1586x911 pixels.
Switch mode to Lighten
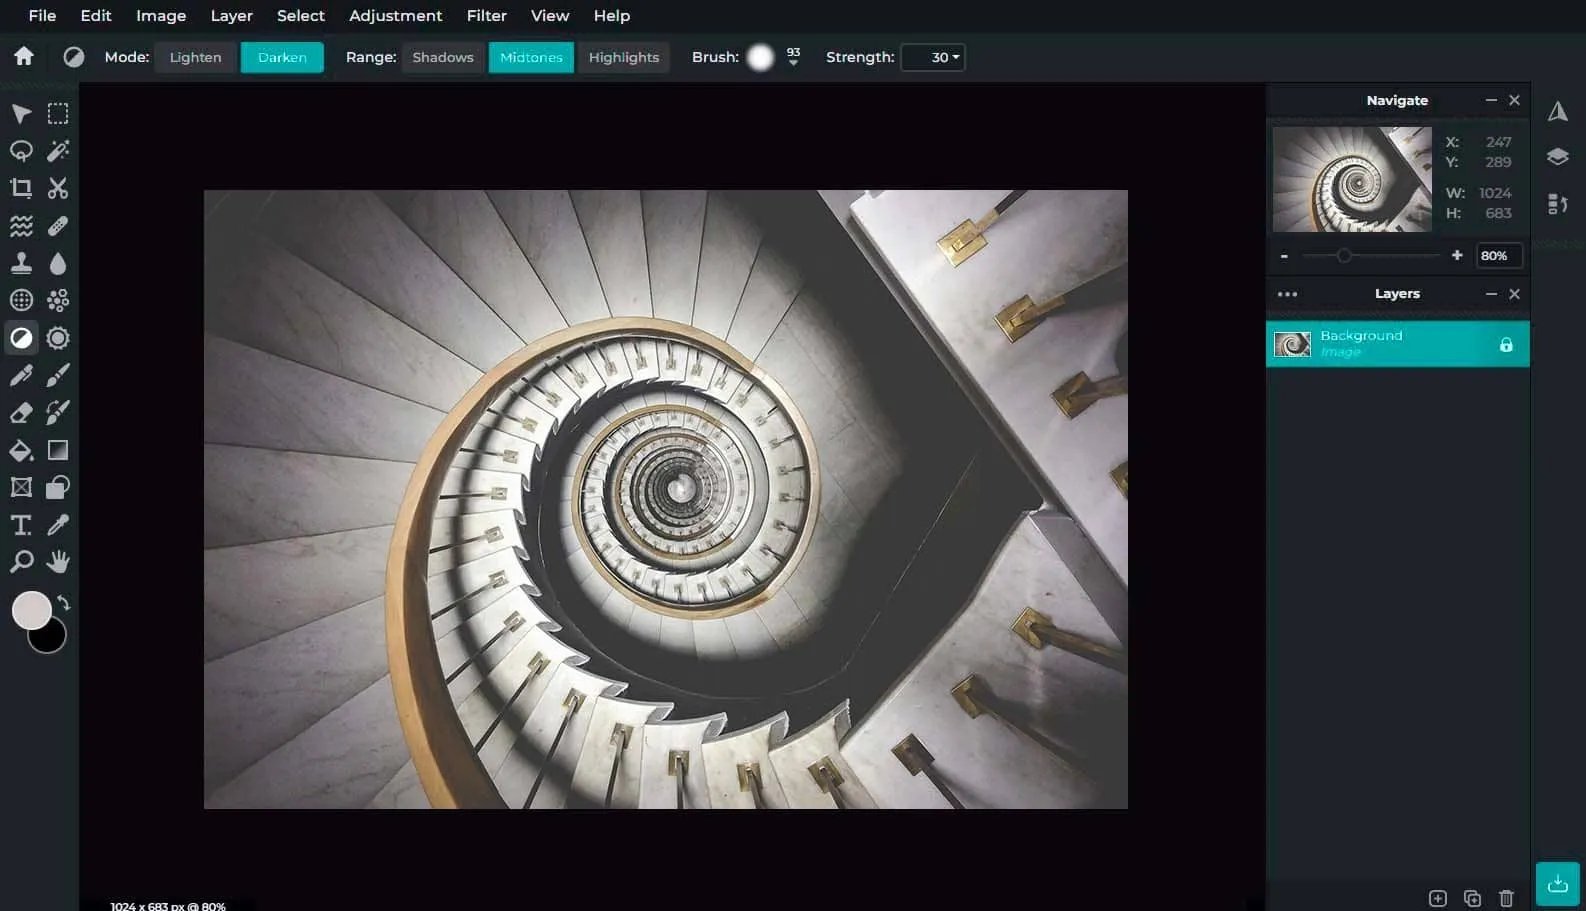195,57
